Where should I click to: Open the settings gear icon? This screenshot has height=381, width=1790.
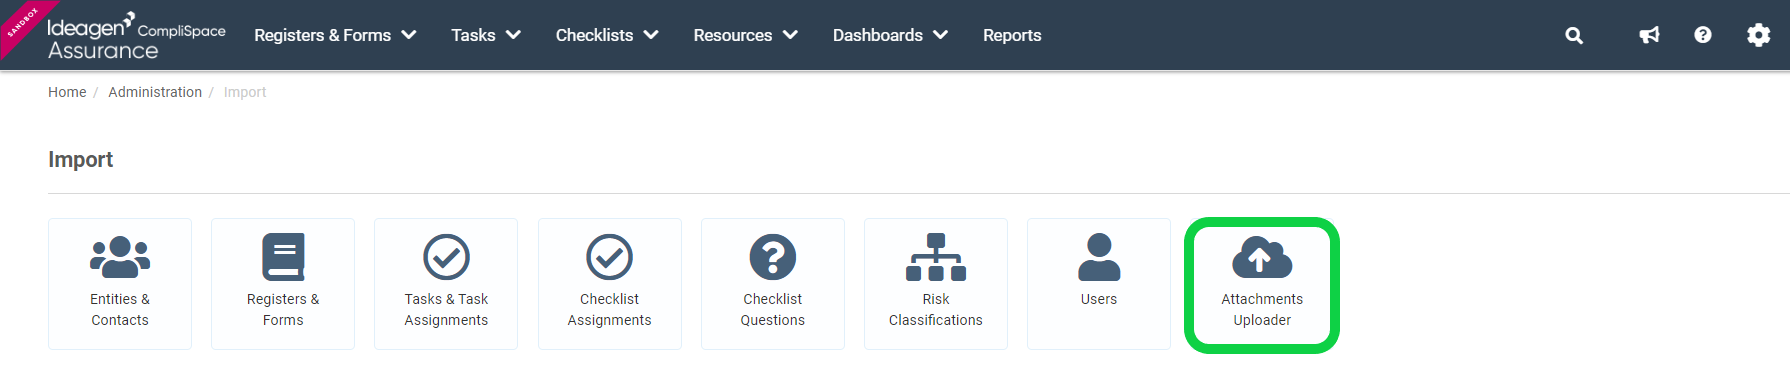click(x=1759, y=35)
